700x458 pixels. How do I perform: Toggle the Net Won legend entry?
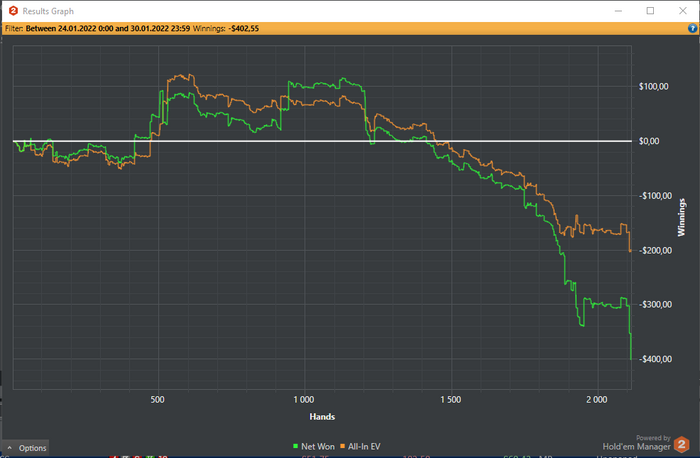[x=313, y=446]
